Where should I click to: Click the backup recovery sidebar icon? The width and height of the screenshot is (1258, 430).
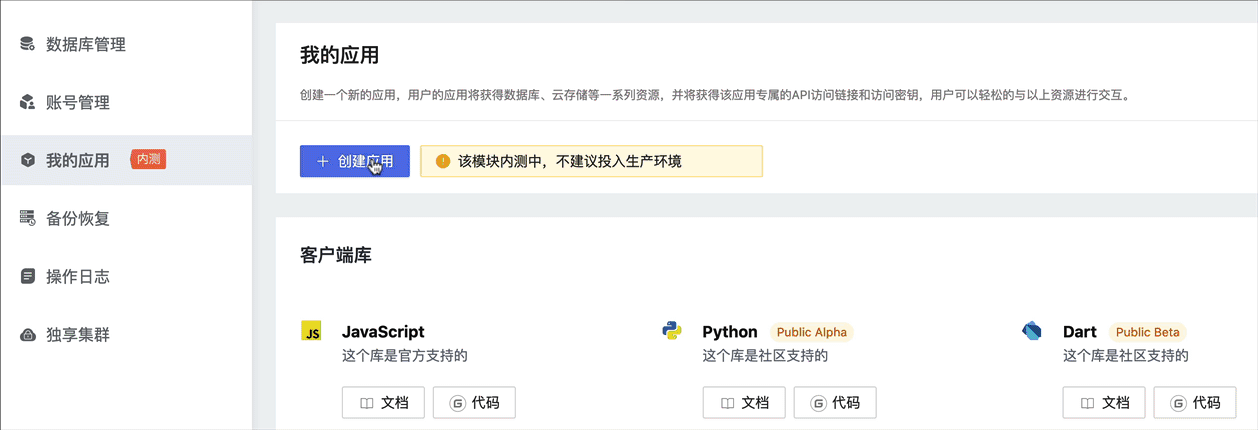[x=28, y=218]
